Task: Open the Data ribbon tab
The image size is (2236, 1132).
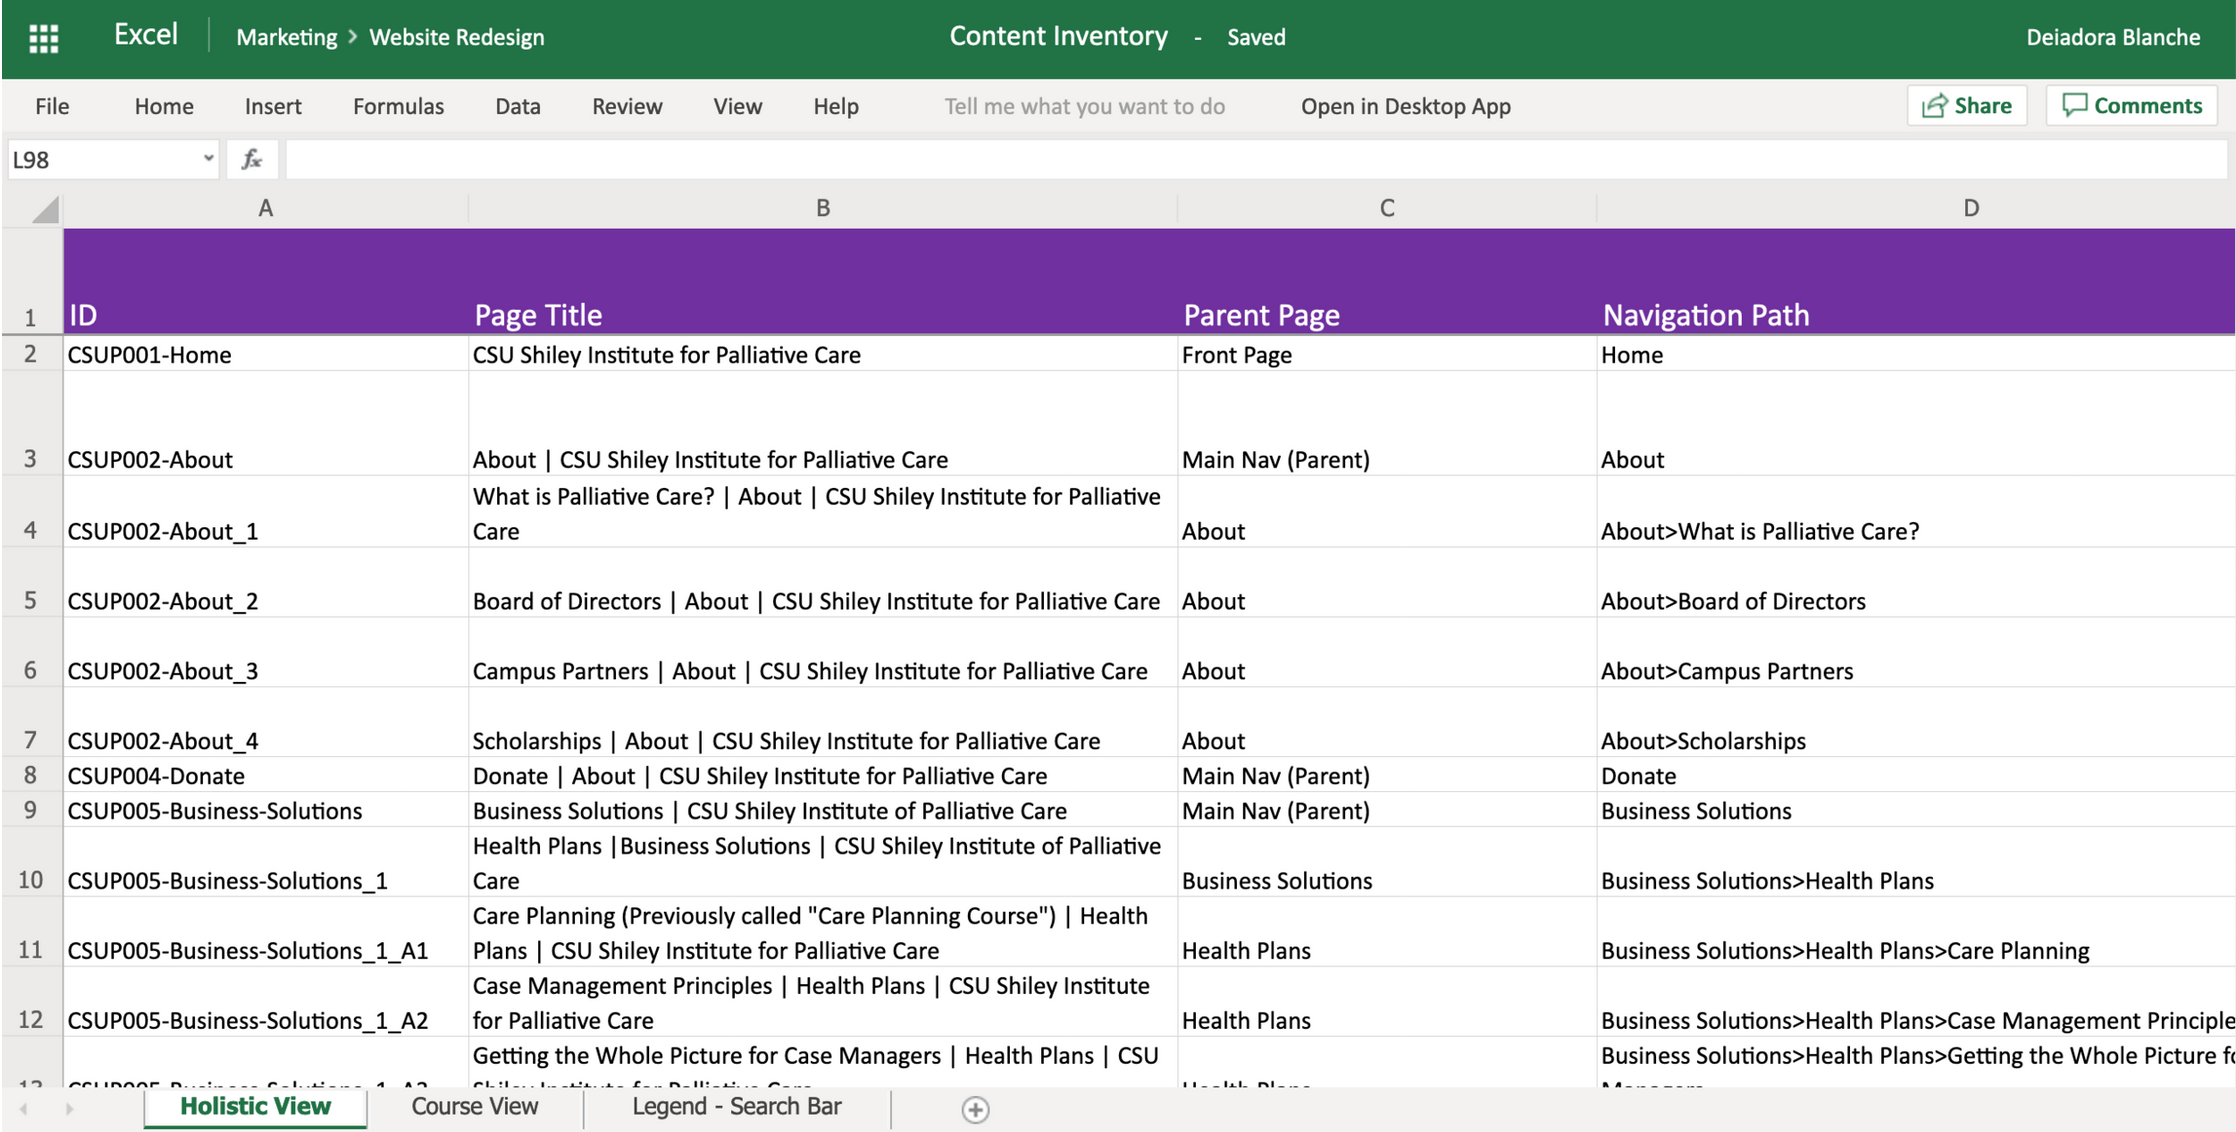Action: 518,106
